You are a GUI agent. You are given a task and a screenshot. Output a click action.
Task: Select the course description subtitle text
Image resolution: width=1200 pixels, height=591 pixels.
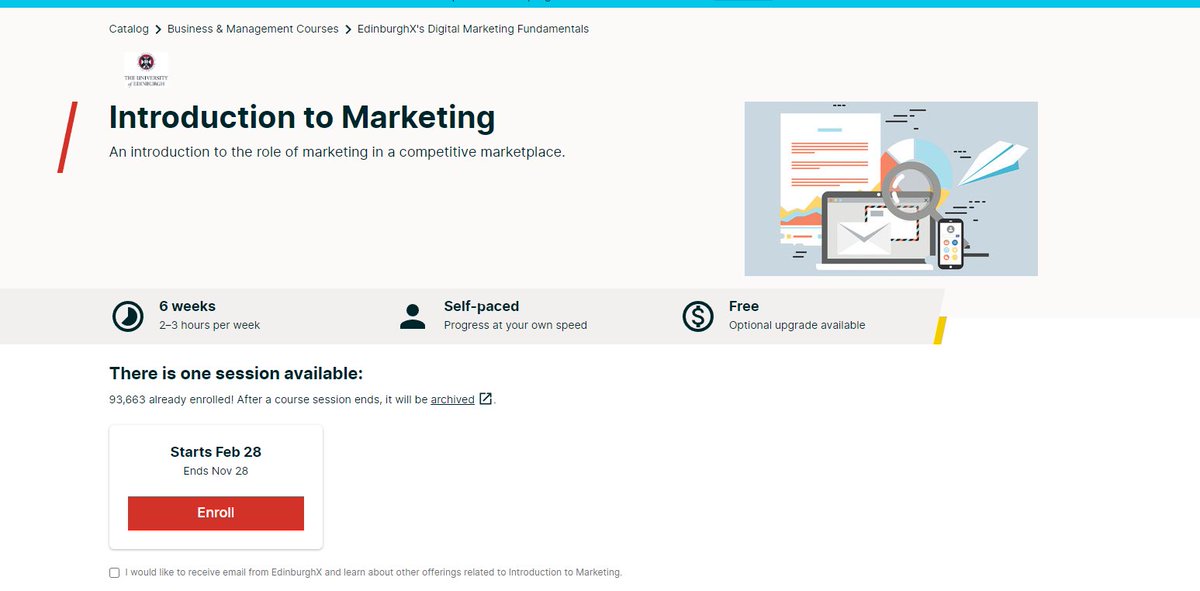[x=337, y=153]
